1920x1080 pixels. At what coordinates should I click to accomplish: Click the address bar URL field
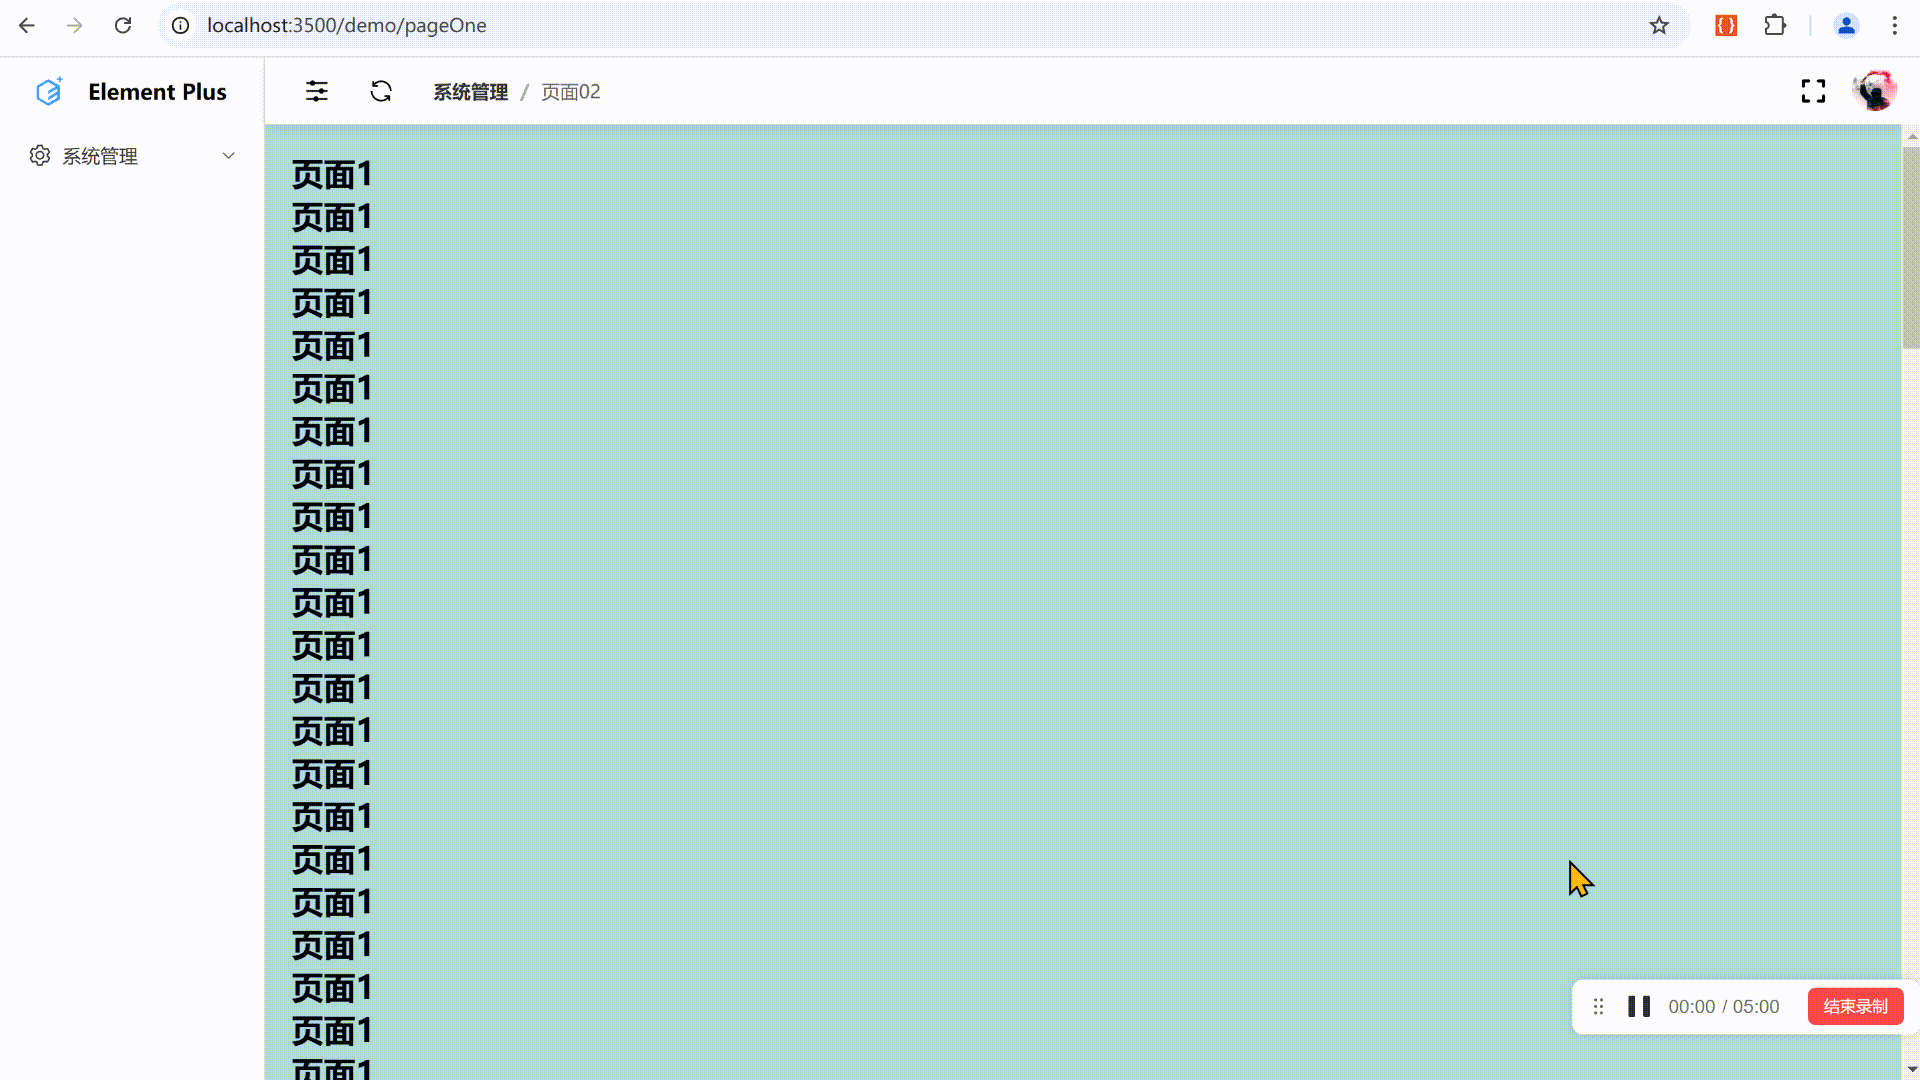(347, 26)
